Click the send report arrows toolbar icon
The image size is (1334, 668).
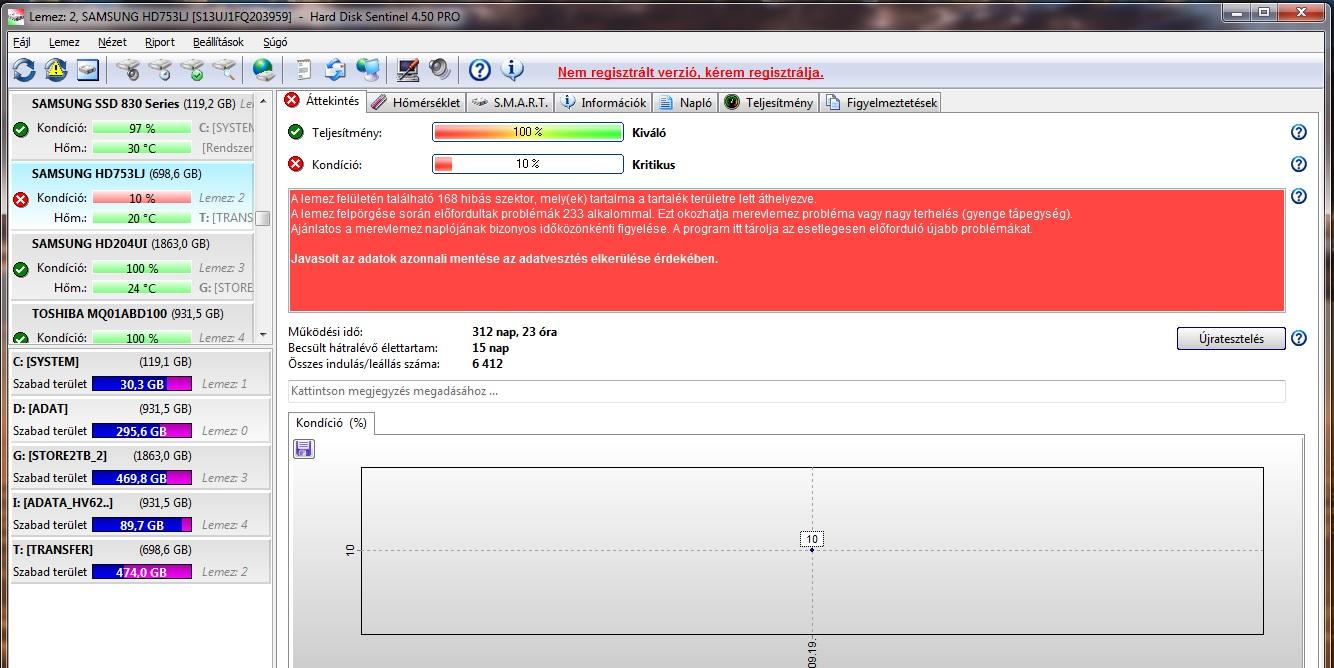[x=336, y=70]
